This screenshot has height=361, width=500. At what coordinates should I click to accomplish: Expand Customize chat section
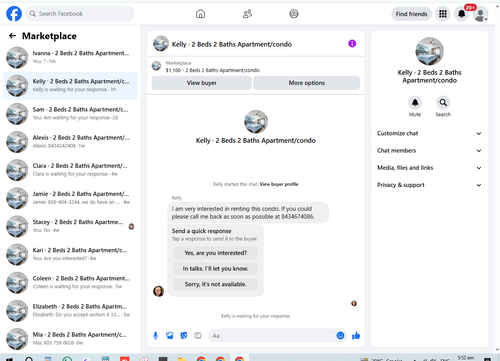tap(429, 133)
